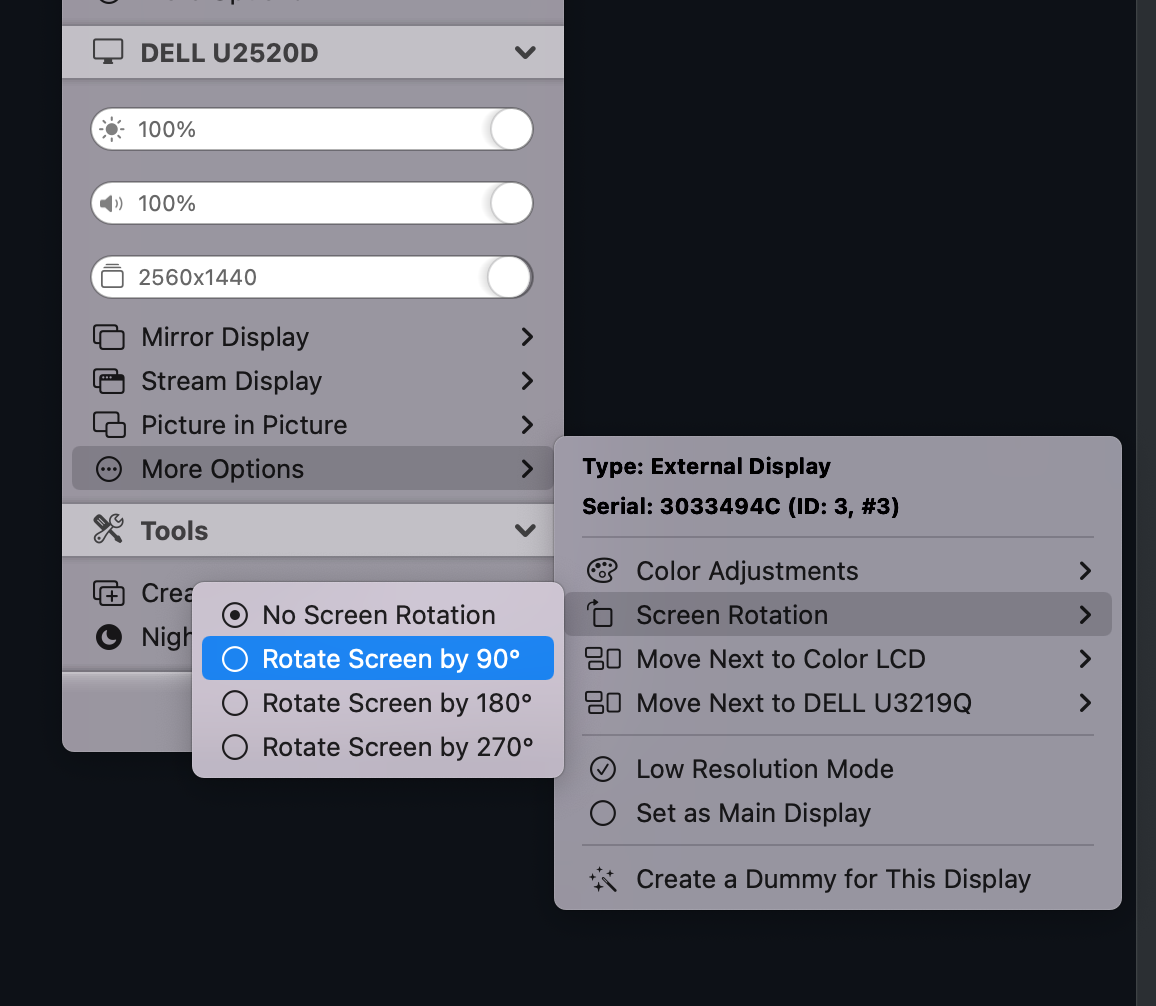
Task: Collapse the DELL U2520D section
Action: click(525, 52)
